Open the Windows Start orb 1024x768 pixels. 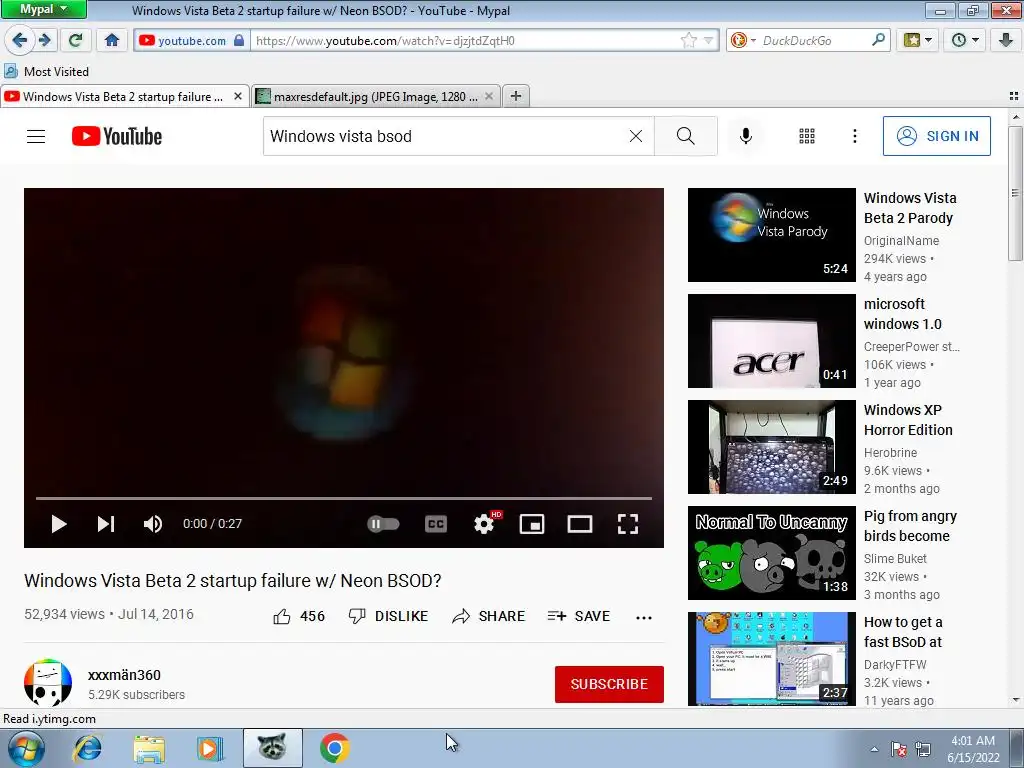pos(25,748)
